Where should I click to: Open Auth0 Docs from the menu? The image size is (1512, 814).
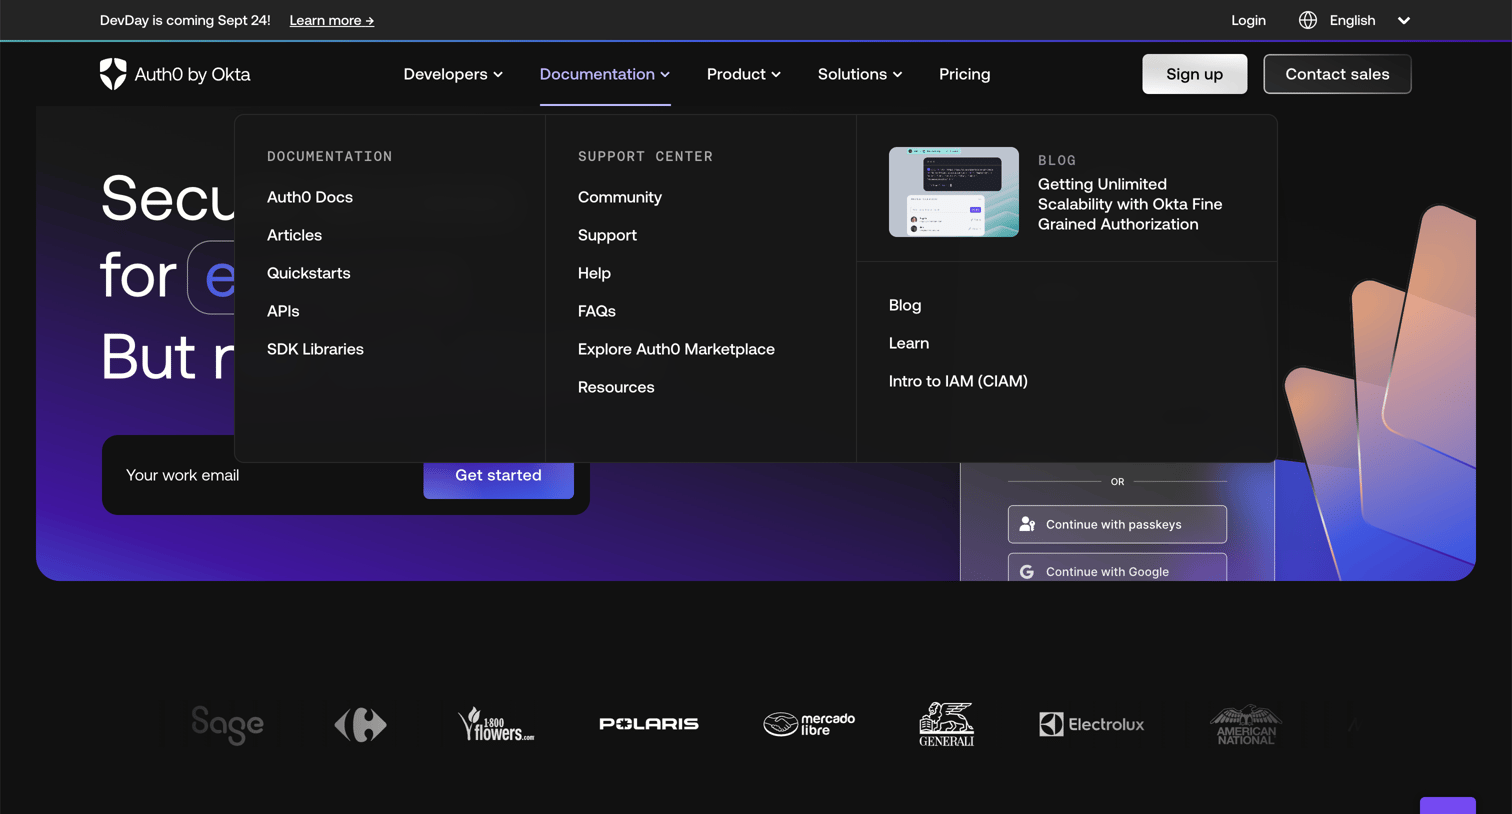point(310,197)
